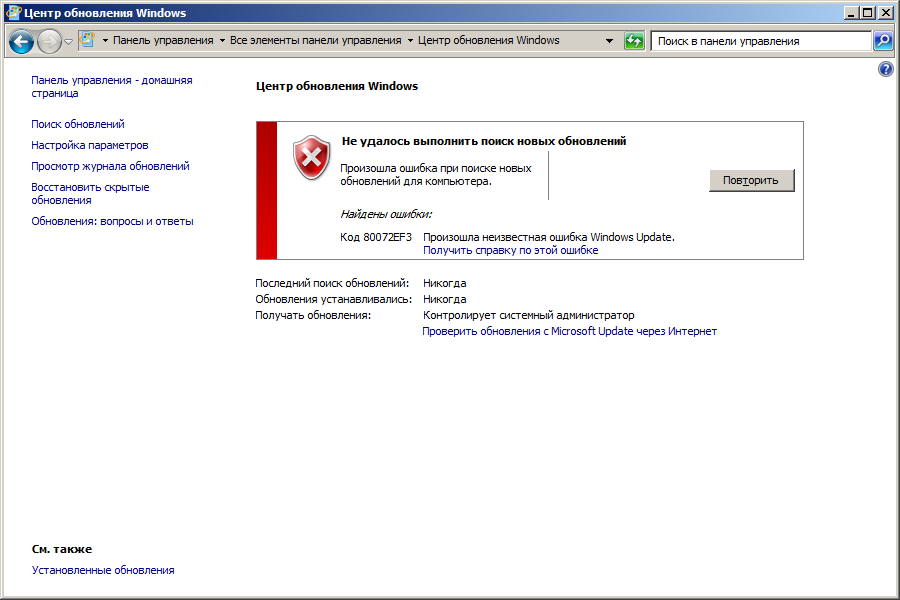The image size is (900, 600).
Task: Click the Найдены ошибки: label
Action: (386, 214)
